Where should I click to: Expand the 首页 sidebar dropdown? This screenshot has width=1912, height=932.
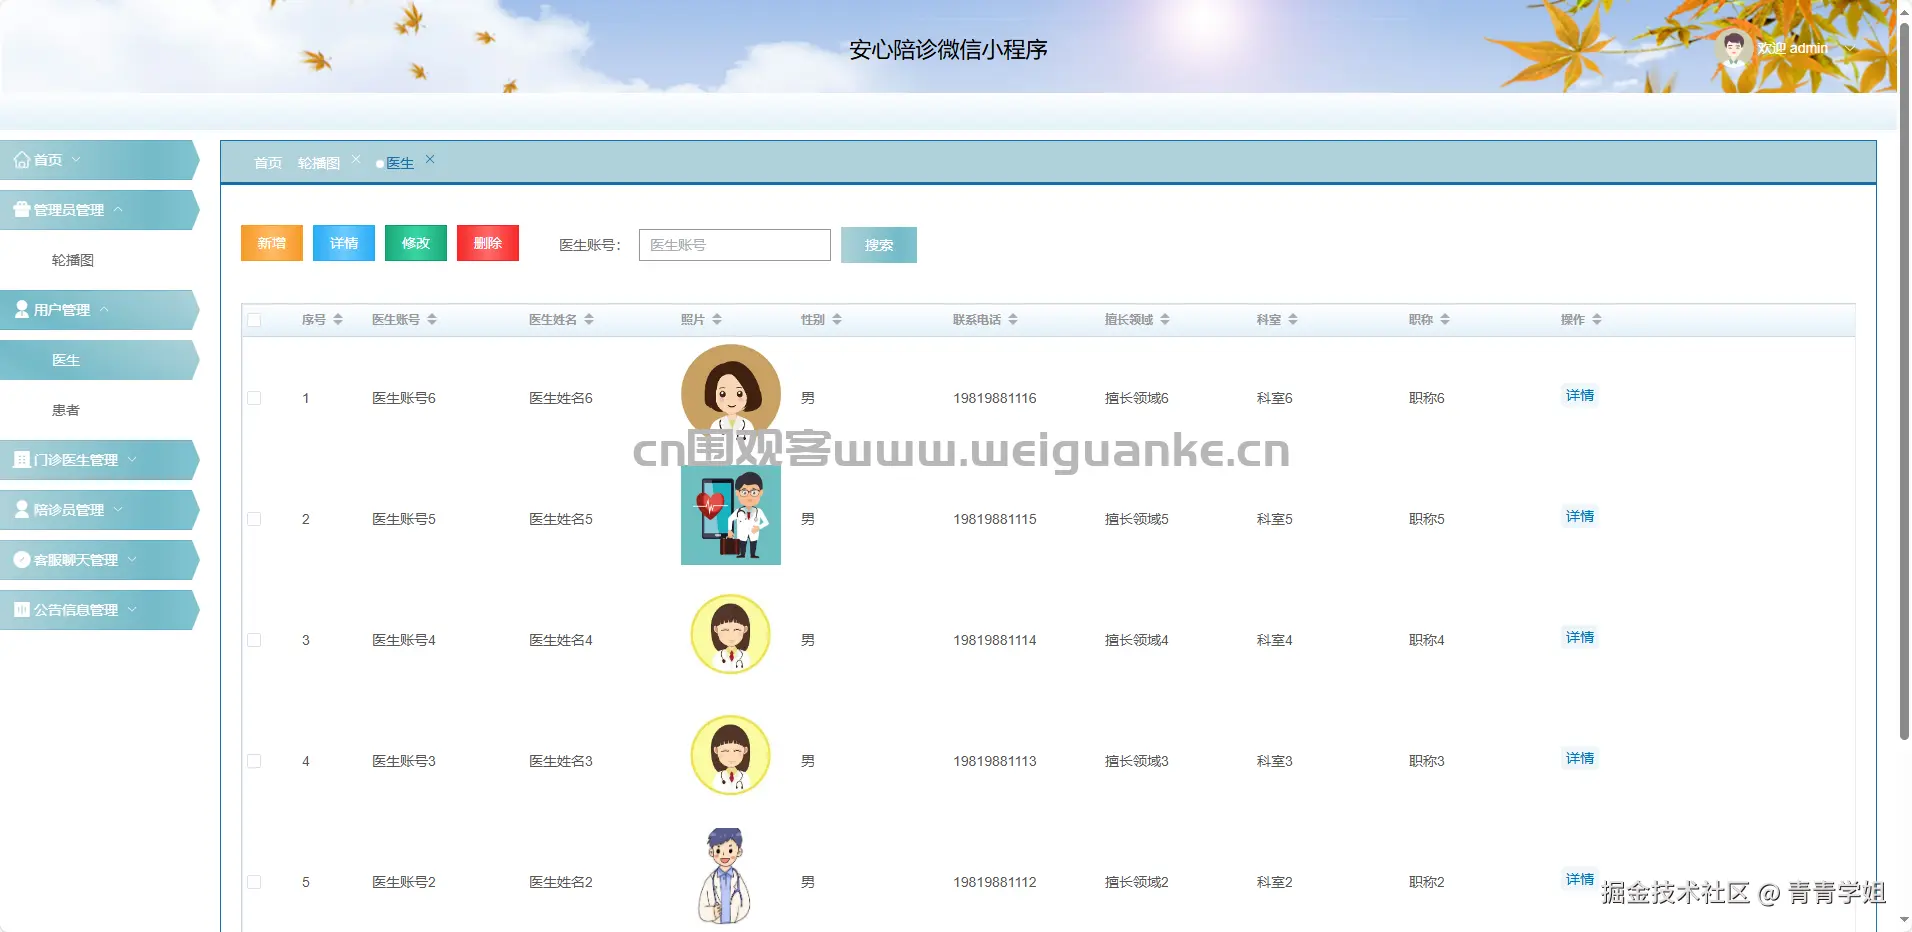78,159
